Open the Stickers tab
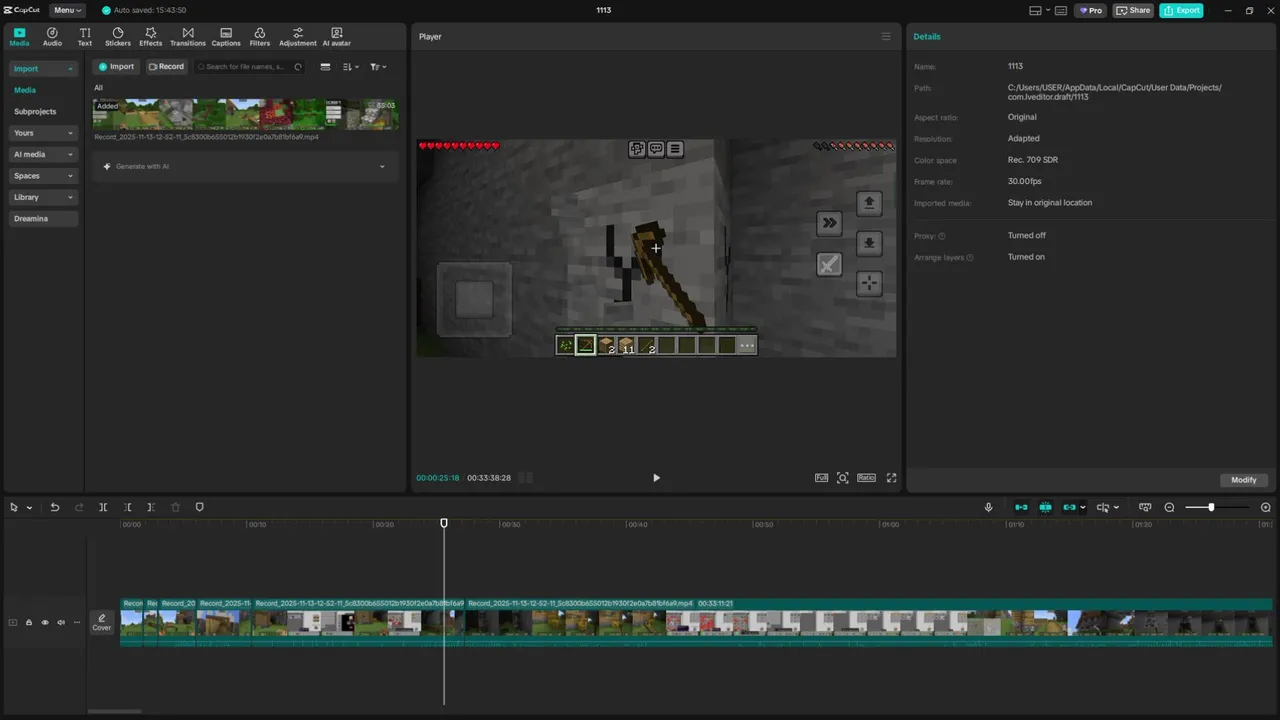Screen dimensions: 1280x720 (x=118, y=37)
